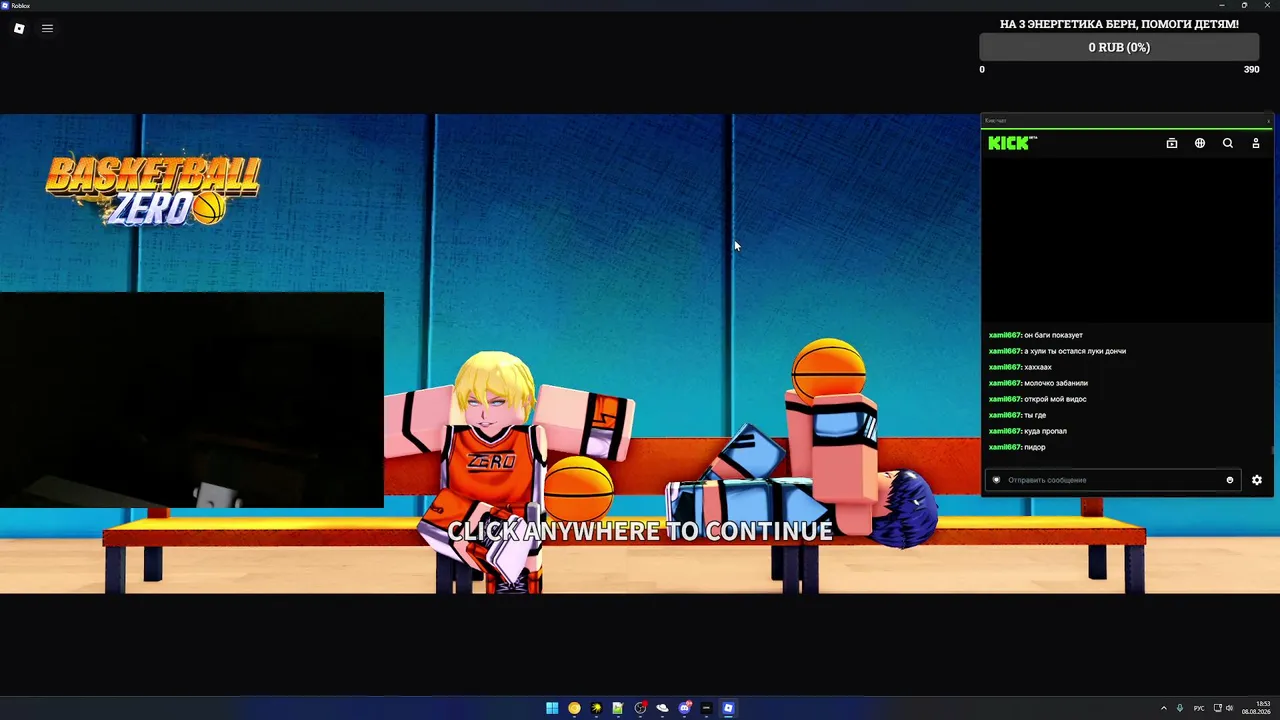The height and width of the screenshot is (720, 1280).
Task: Click the Roblox icon on the taskbar
Action: [x=728, y=708]
